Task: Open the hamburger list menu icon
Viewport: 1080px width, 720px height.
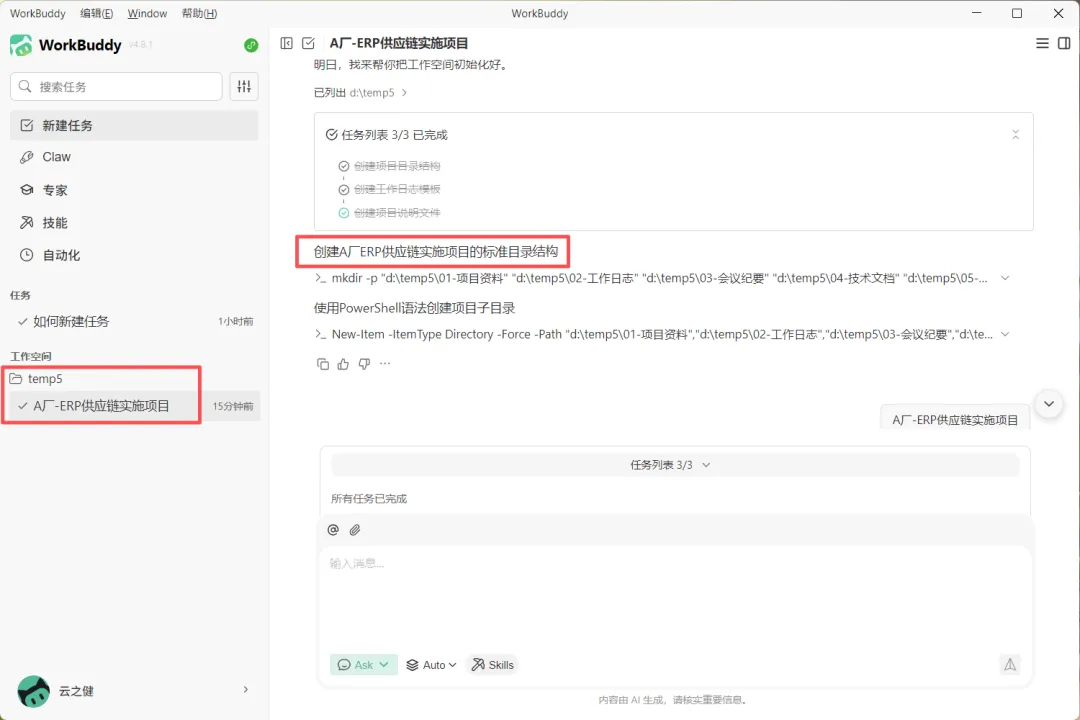Action: [x=1042, y=43]
